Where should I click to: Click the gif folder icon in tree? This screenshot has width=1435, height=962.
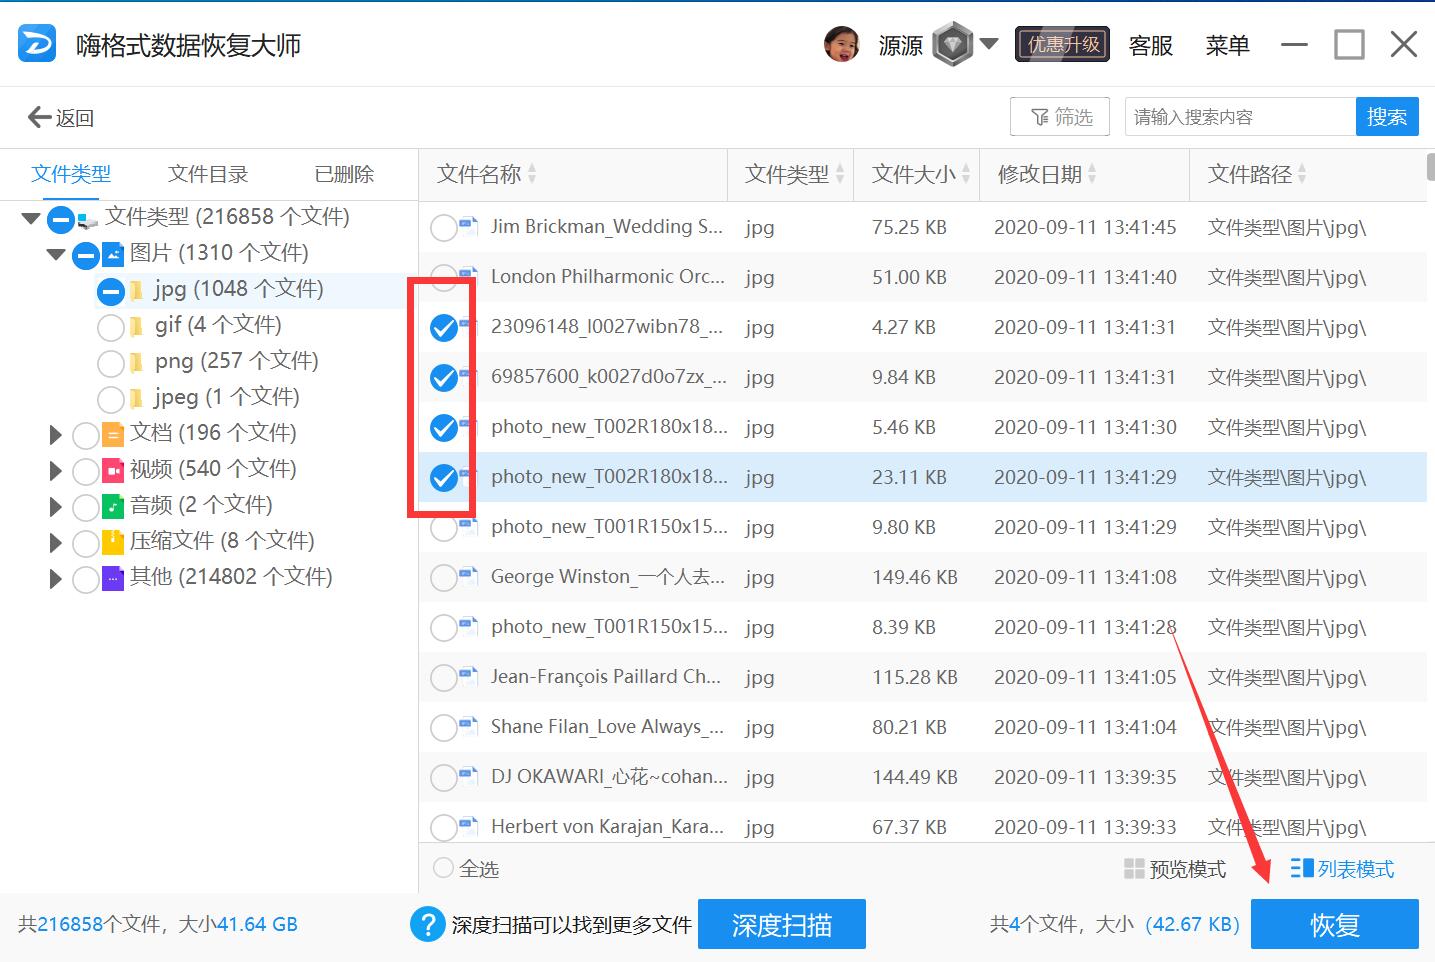[x=137, y=327]
